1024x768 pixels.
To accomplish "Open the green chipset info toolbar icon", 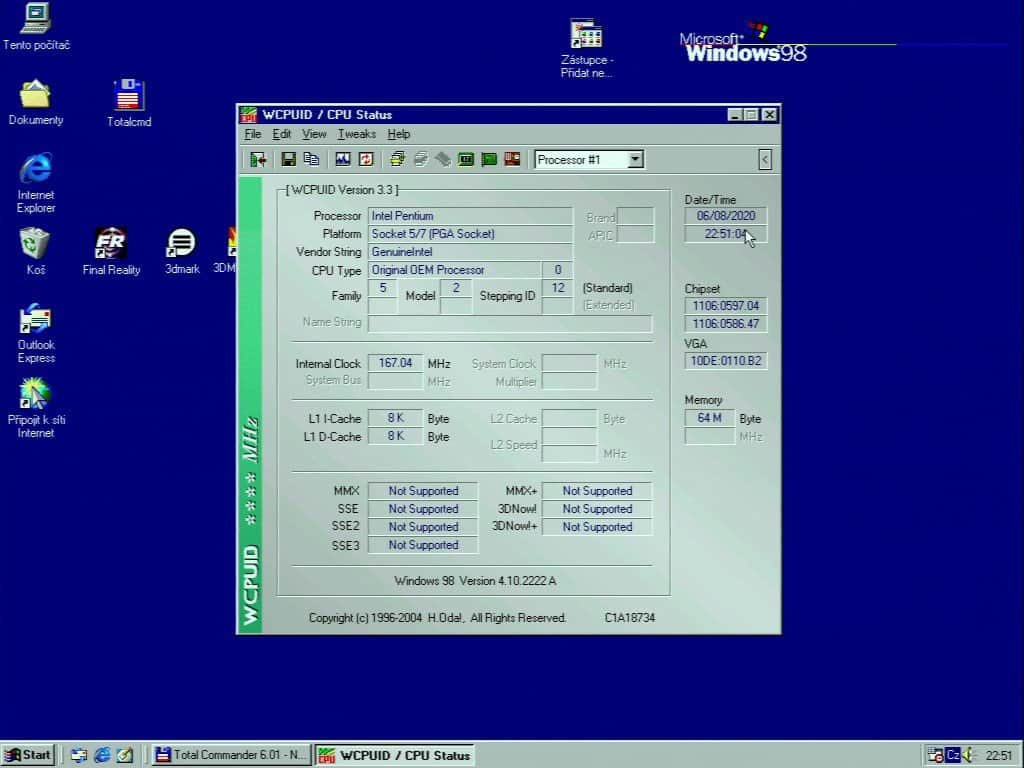I will coord(466,159).
